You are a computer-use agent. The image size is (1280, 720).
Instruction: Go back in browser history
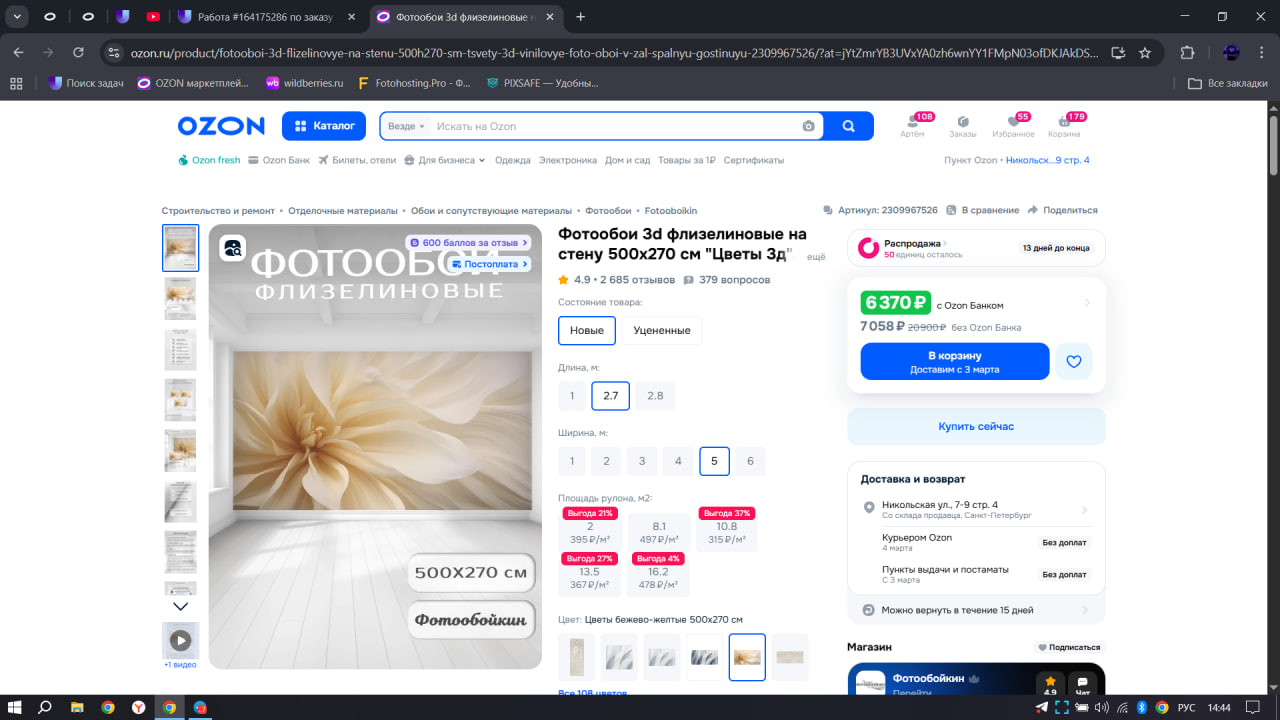18,53
